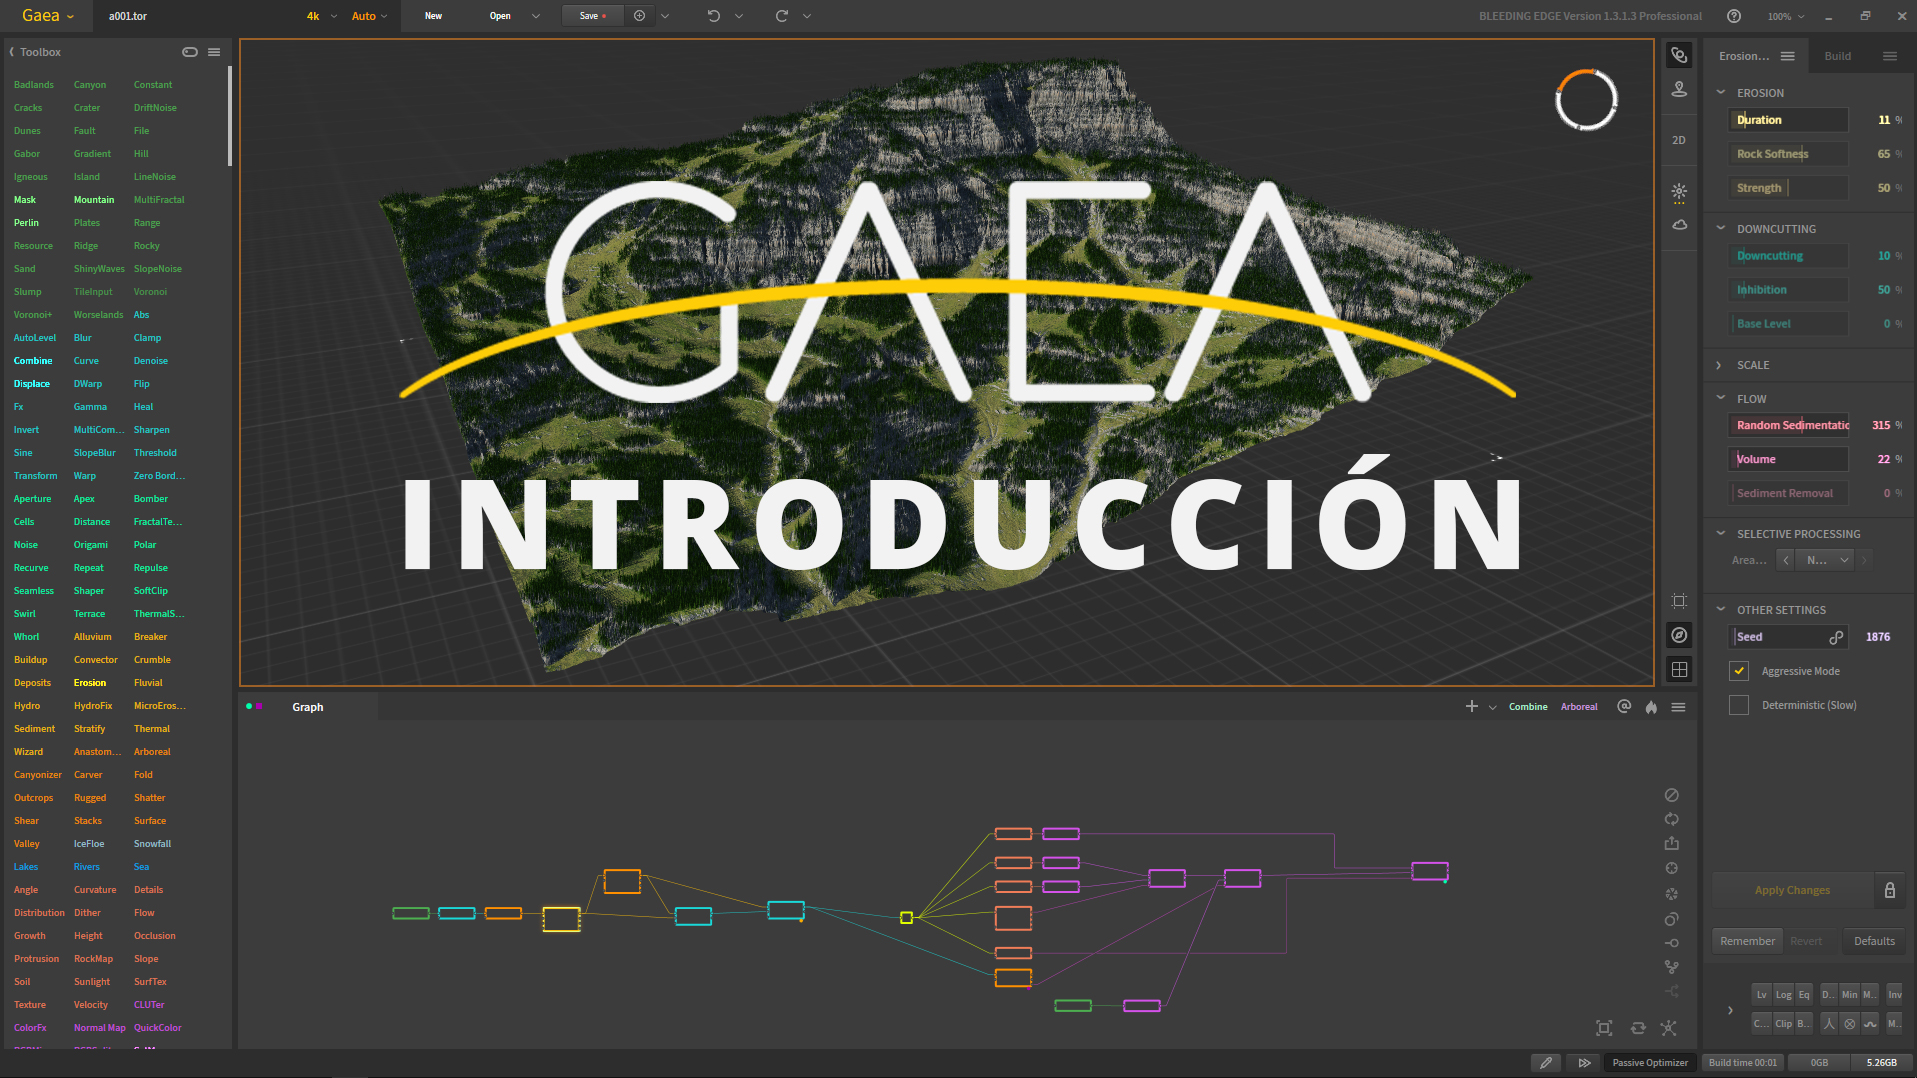
Task: Open the sunlight/lighting settings icon
Action: coord(1679,192)
